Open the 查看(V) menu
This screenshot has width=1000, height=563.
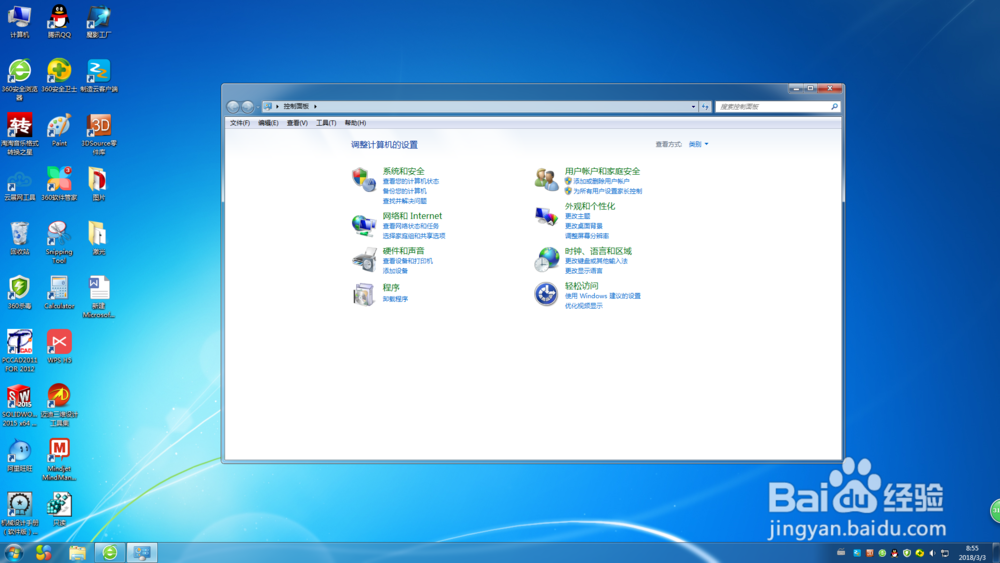(x=297, y=123)
